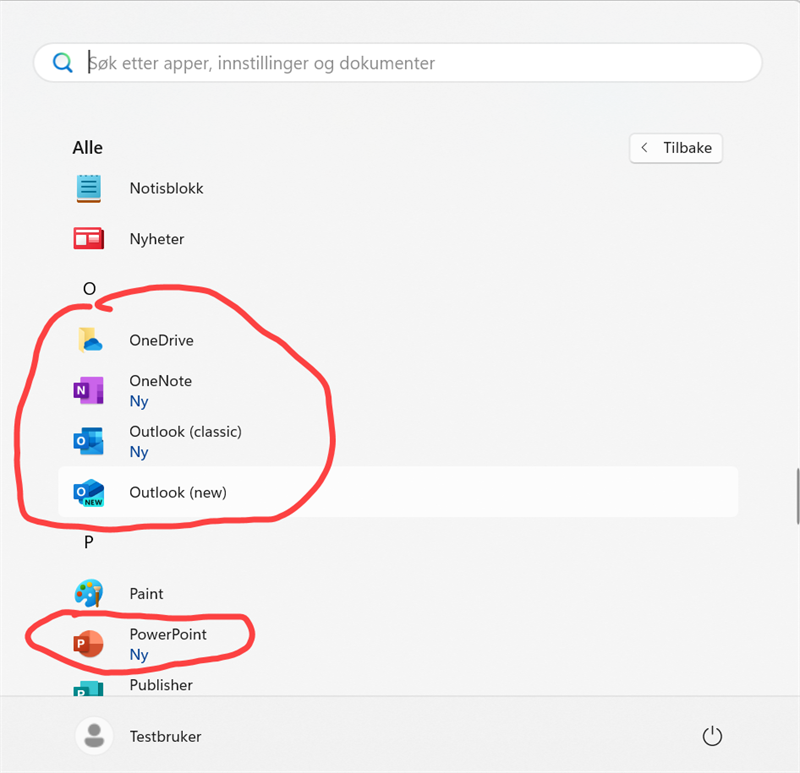Open the Paint app

pyautogui.click(x=146, y=593)
